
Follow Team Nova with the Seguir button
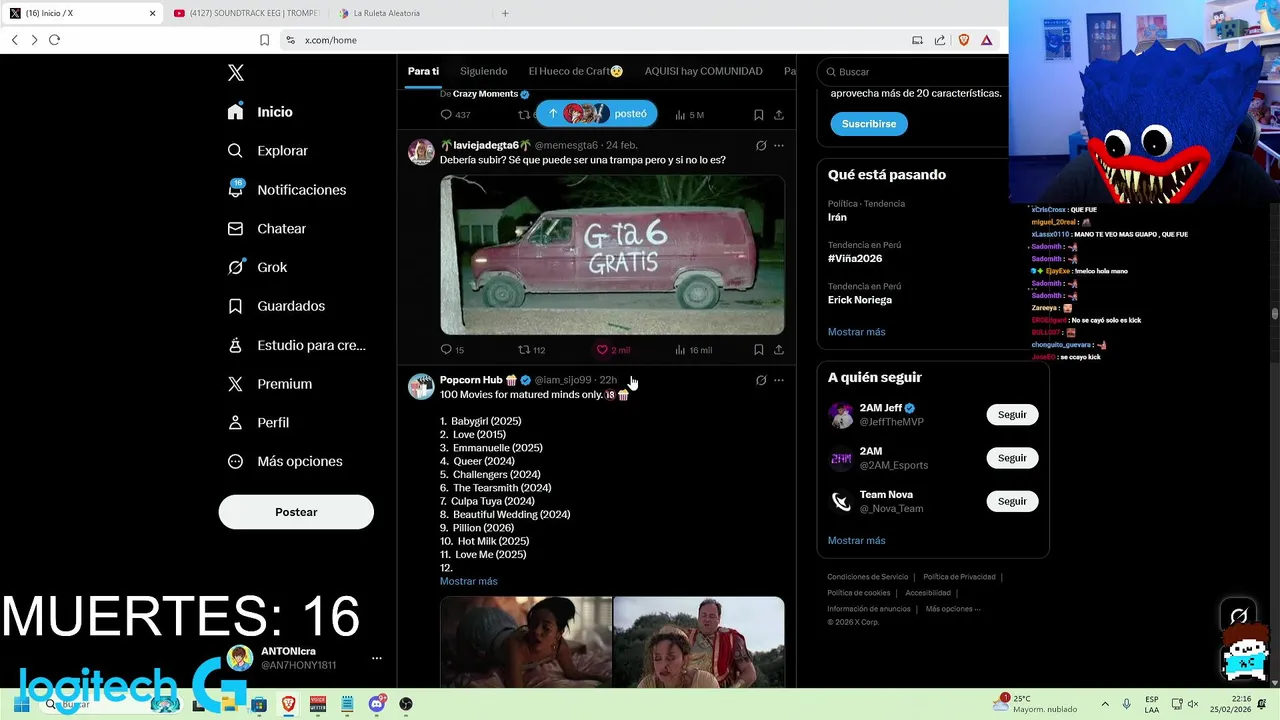pos(1012,501)
